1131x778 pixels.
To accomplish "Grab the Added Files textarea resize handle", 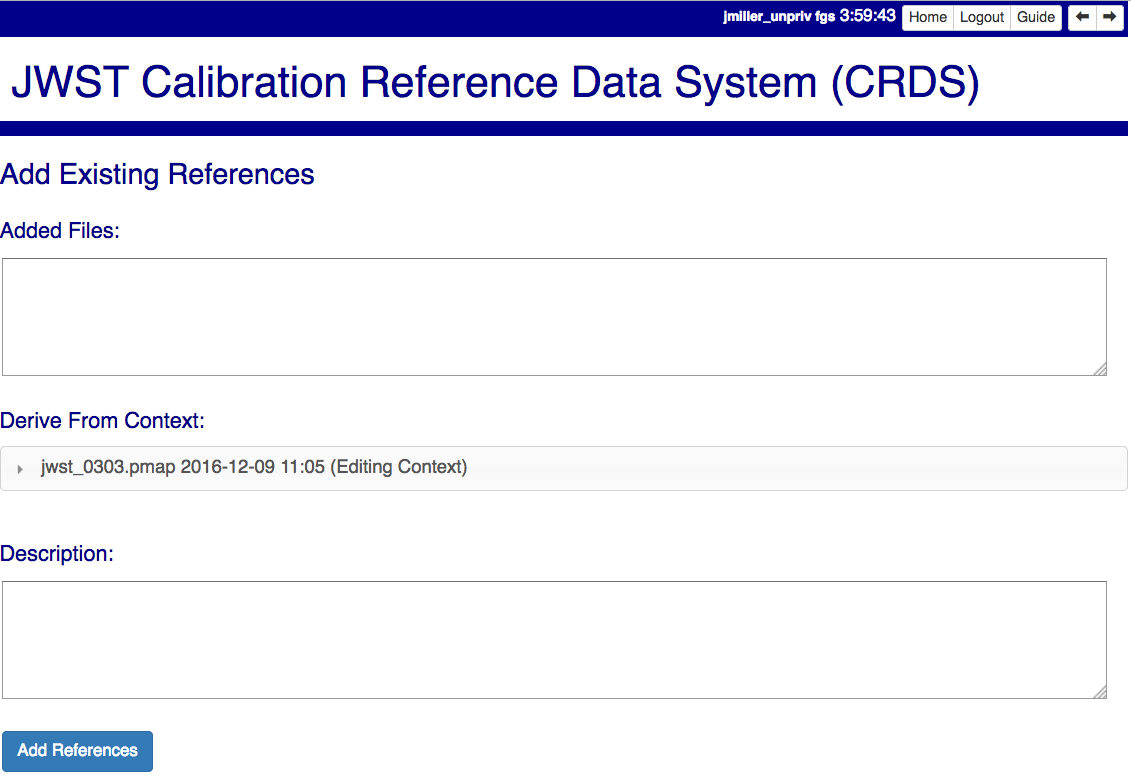I will coord(1100,369).
